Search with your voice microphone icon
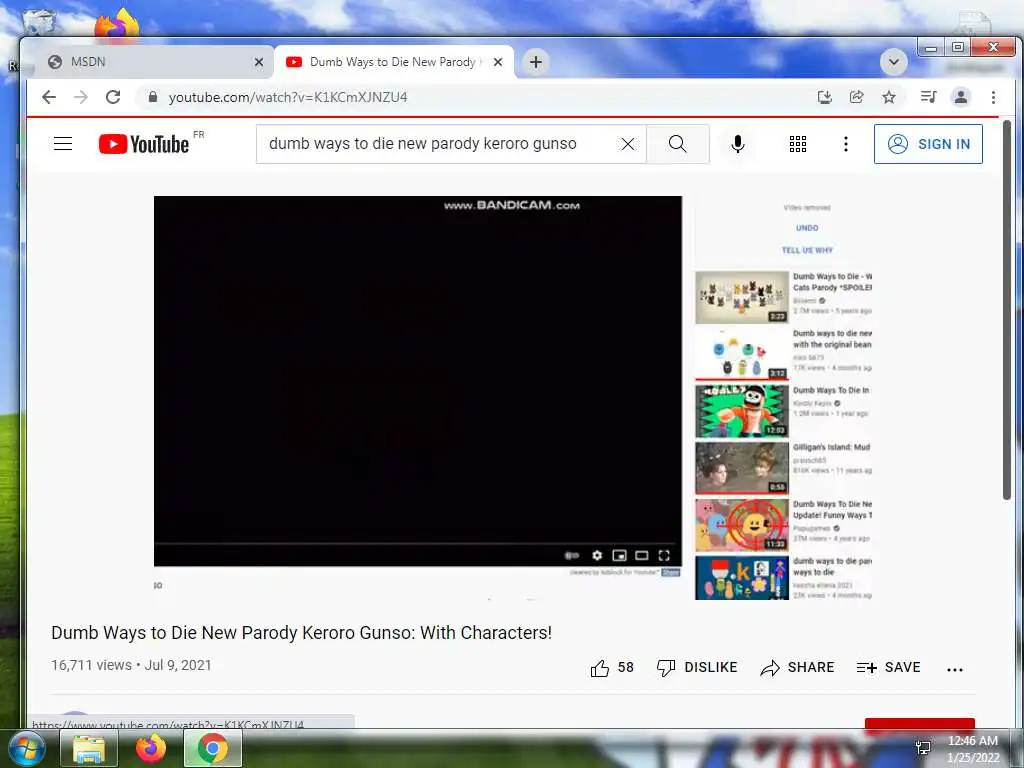 737,144
